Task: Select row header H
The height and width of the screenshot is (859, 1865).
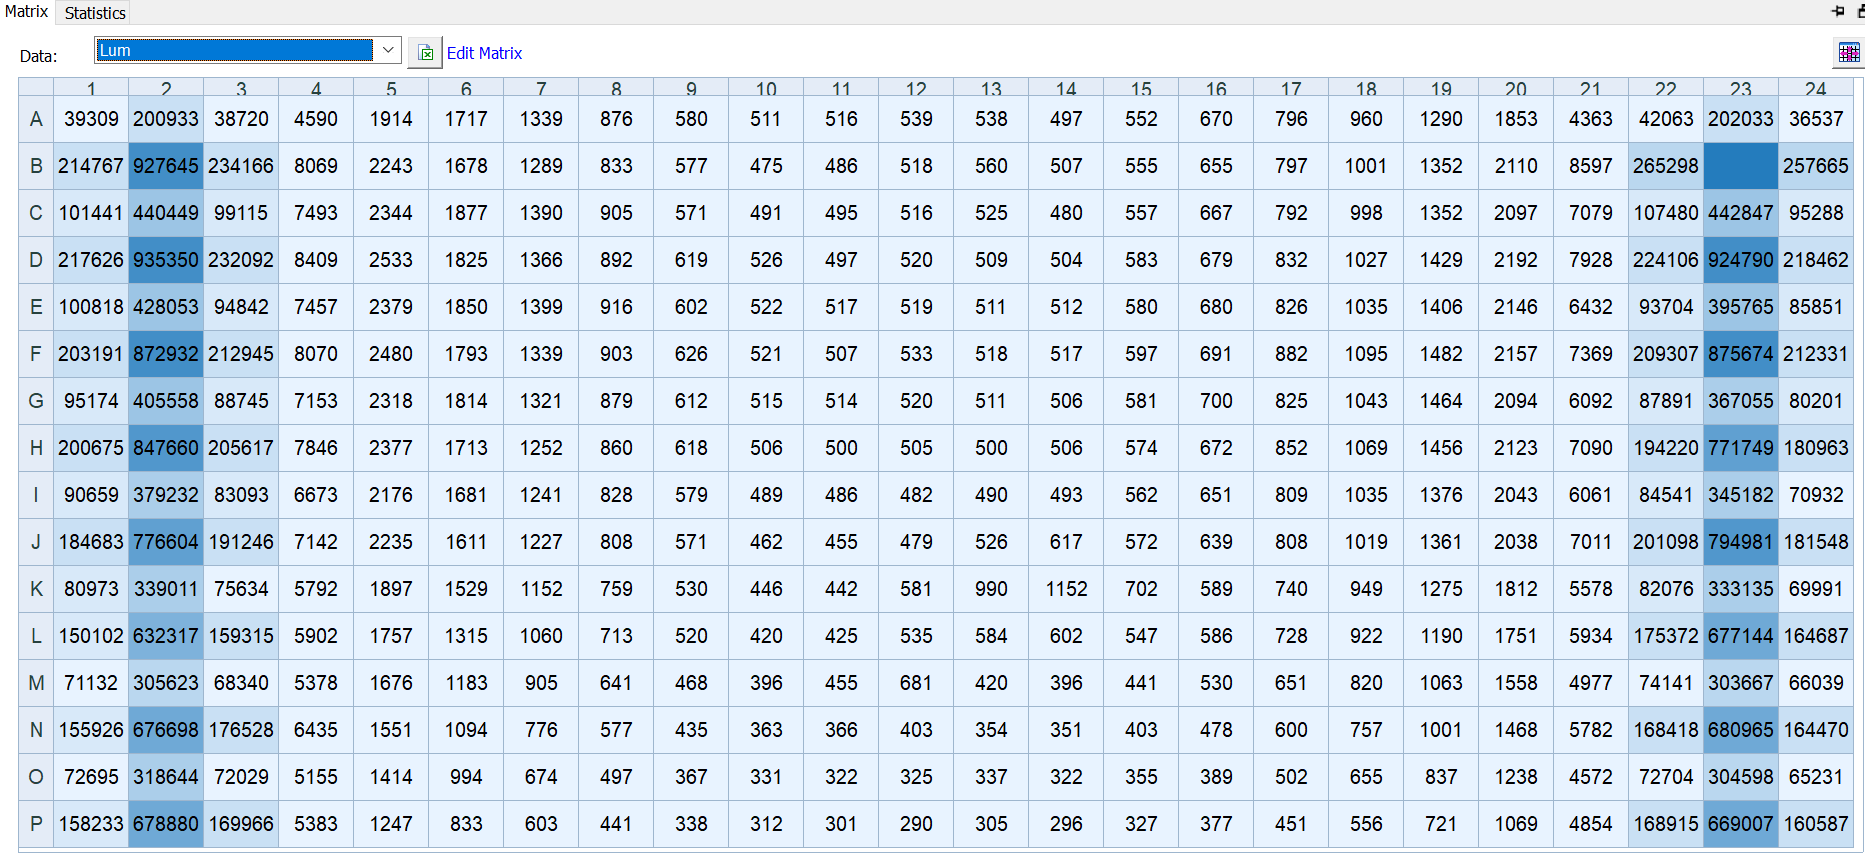Action: (x=36, y=448)
